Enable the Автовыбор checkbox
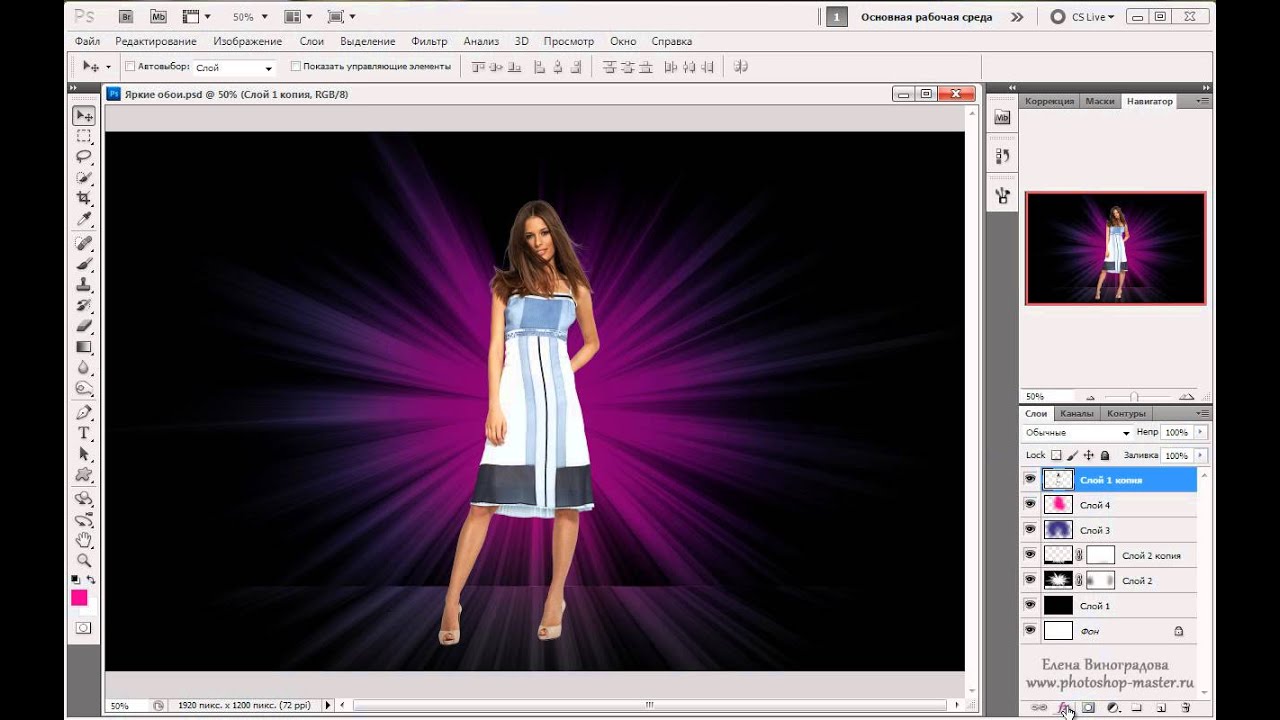This screenshot has width=1280, height=720. 130,67
